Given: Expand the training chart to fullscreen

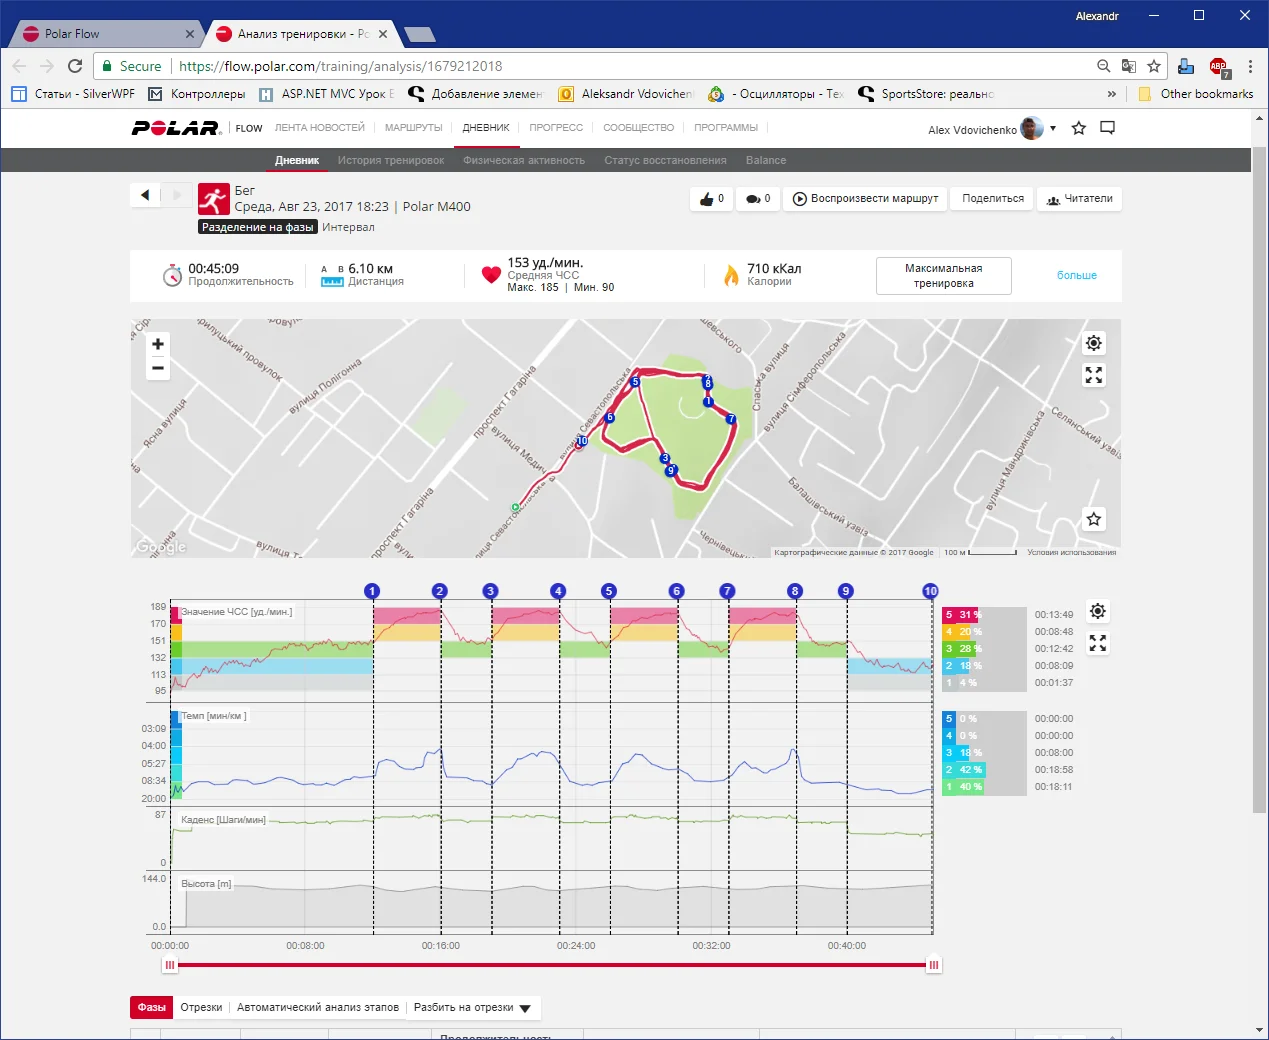Looking at the screenshot, I should point(1098,643).
